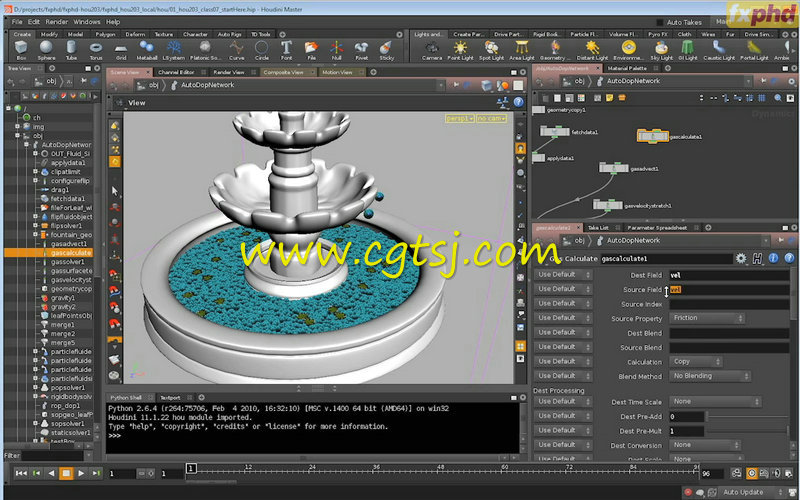The image size is (800, 500).
Task: Open the Render menu
Action: pyautogui.click(x=57, y=22)
